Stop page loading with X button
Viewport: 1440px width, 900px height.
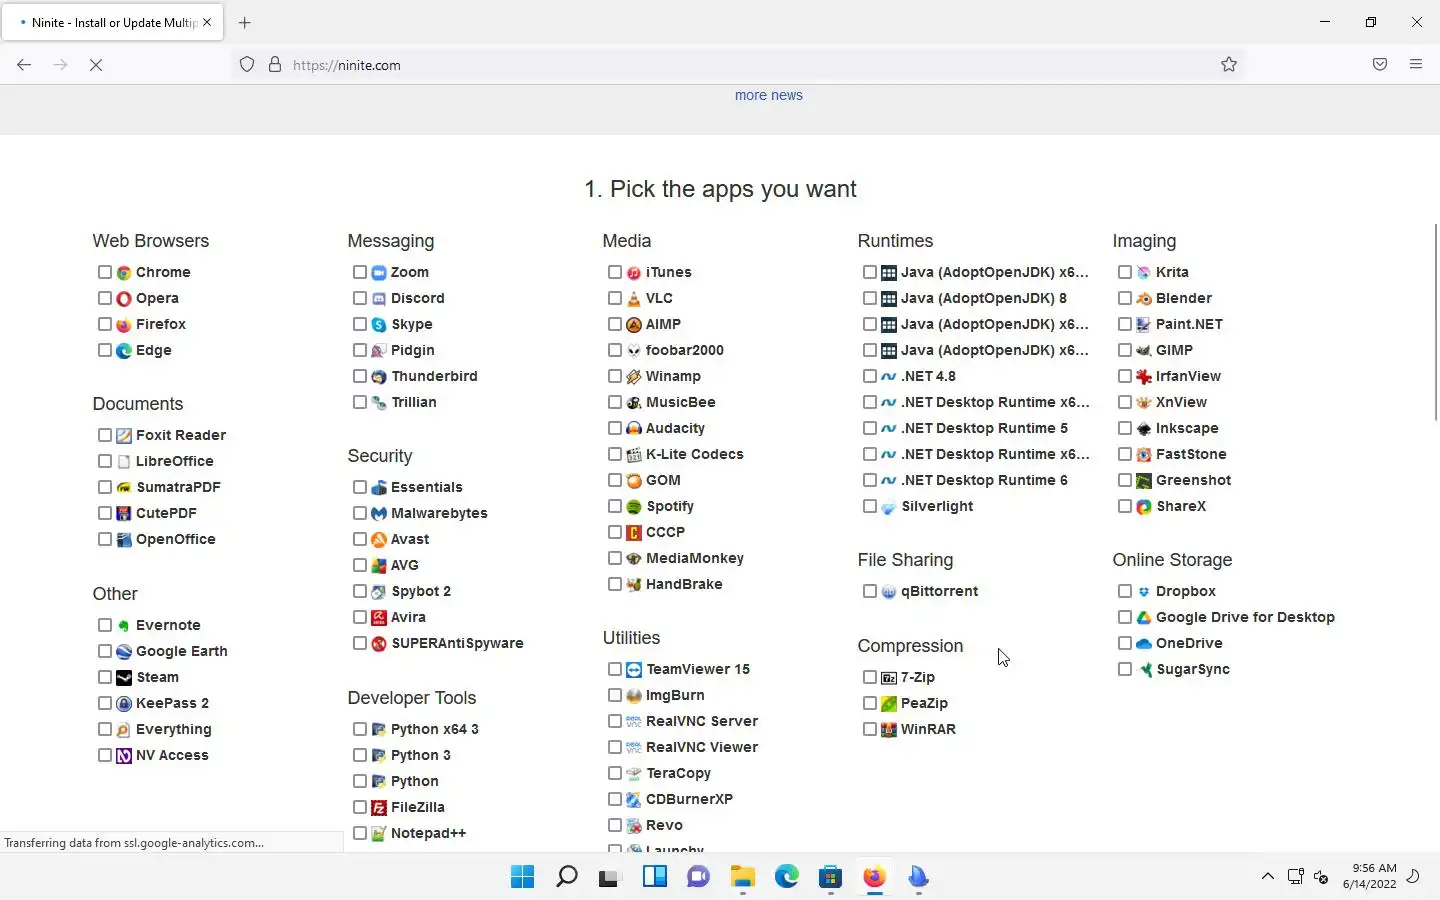(96, 65)
